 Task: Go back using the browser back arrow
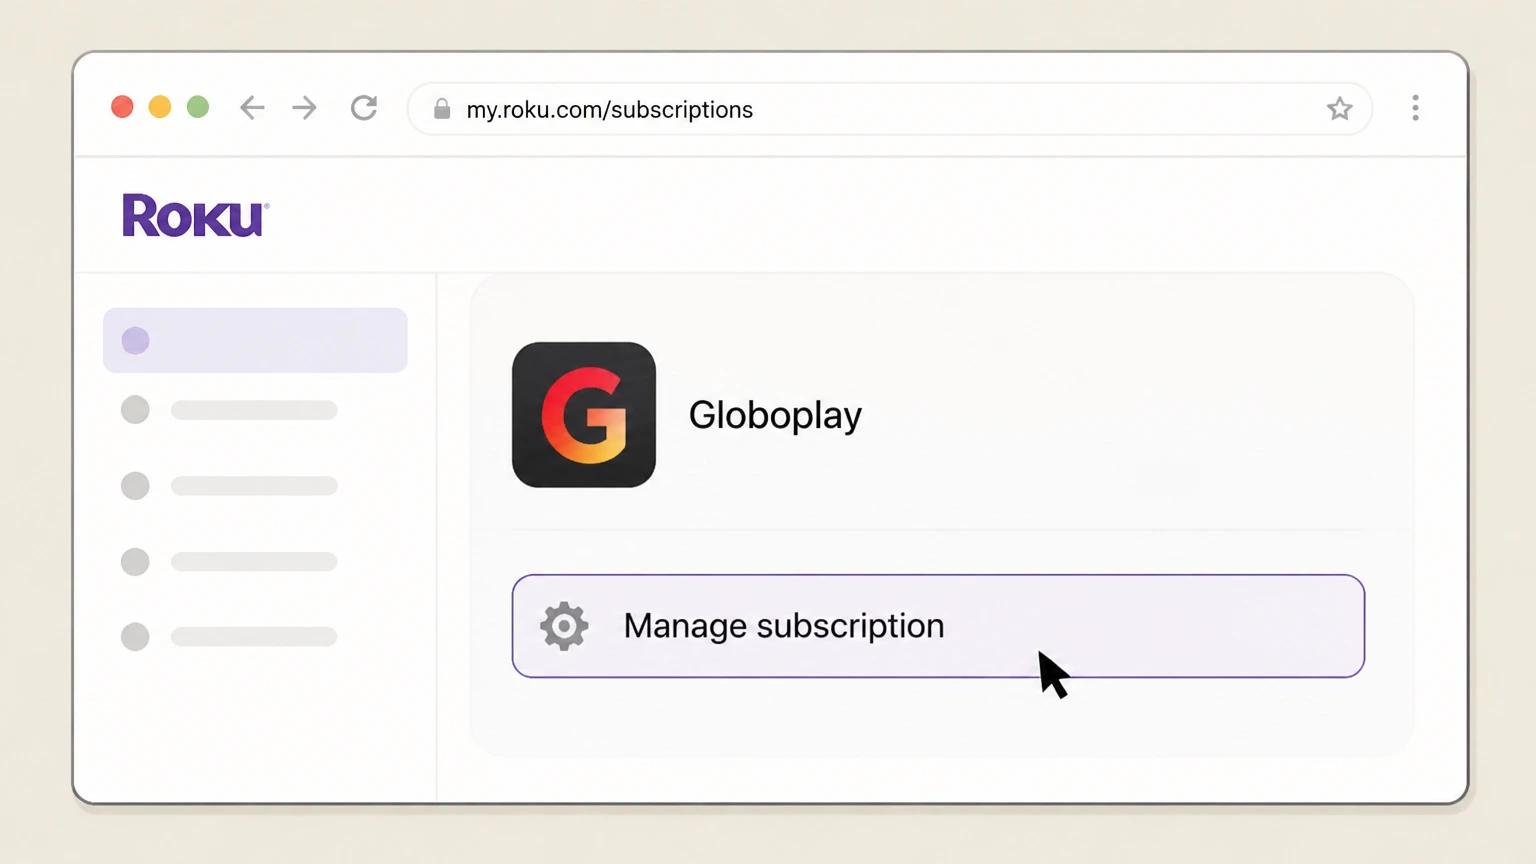252,108
